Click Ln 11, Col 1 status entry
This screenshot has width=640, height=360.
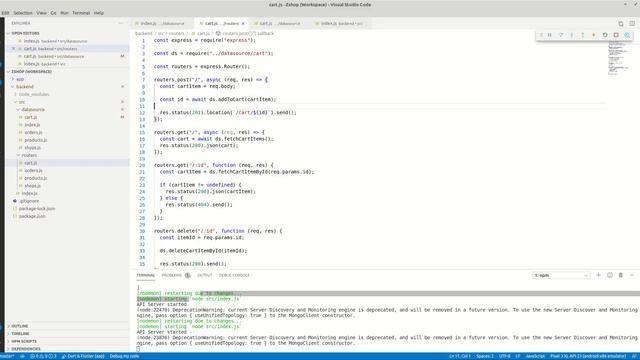point(460,356)
